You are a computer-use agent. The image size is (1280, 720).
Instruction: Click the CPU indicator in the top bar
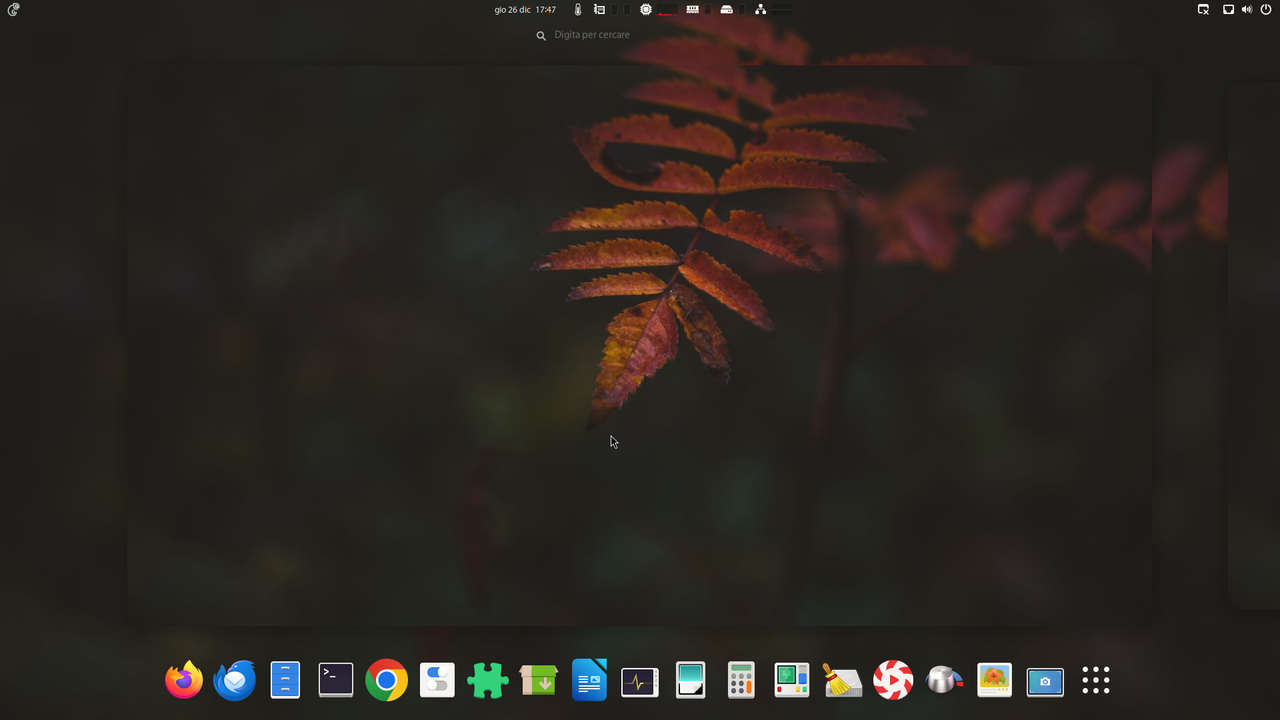[646, 9]
